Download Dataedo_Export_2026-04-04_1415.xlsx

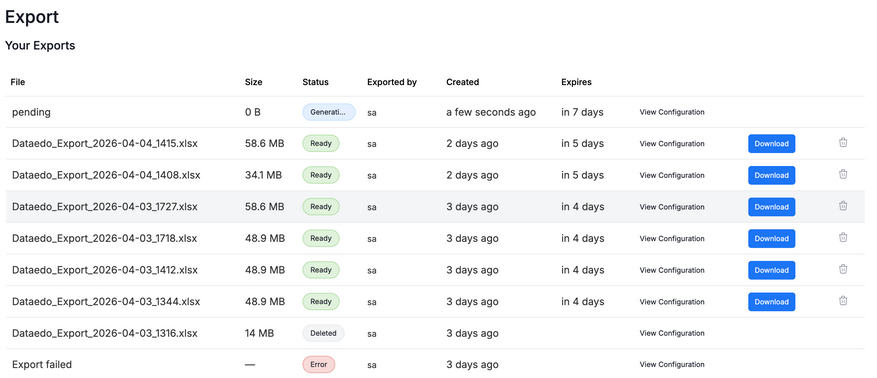click(771, 144)
